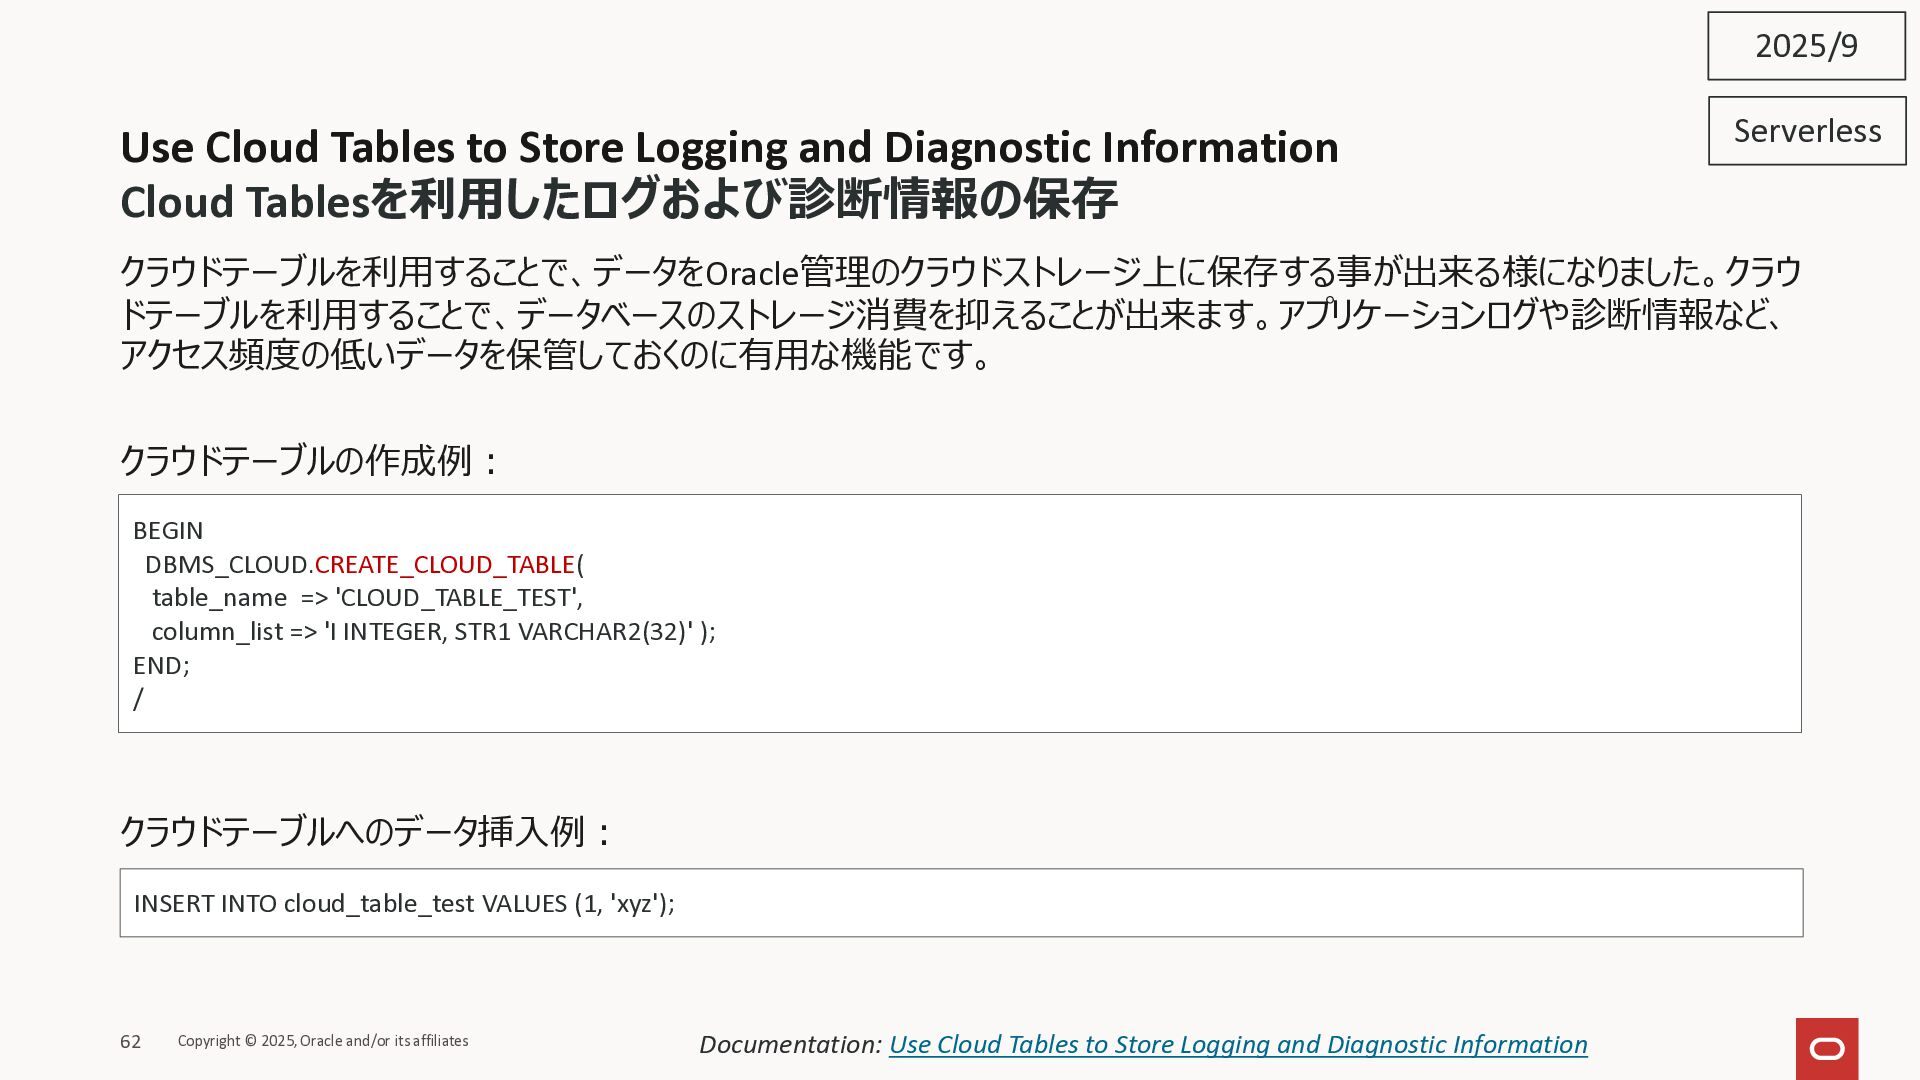Screen dimensions: 1920x1080
Task: Click the クラウドテーブルへのデータ挿入例 heading
Action: coord(365,832)
